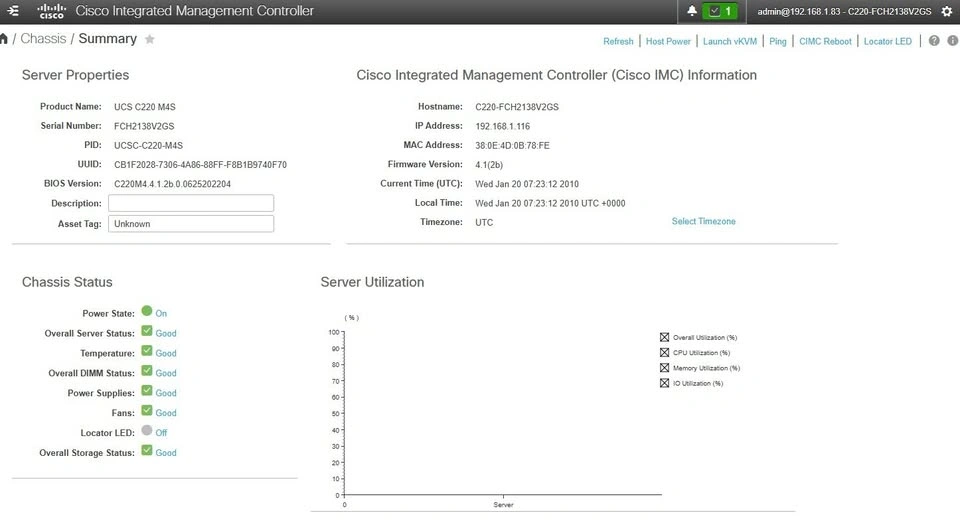Click Launch vKVM link

tap(730, 42)
